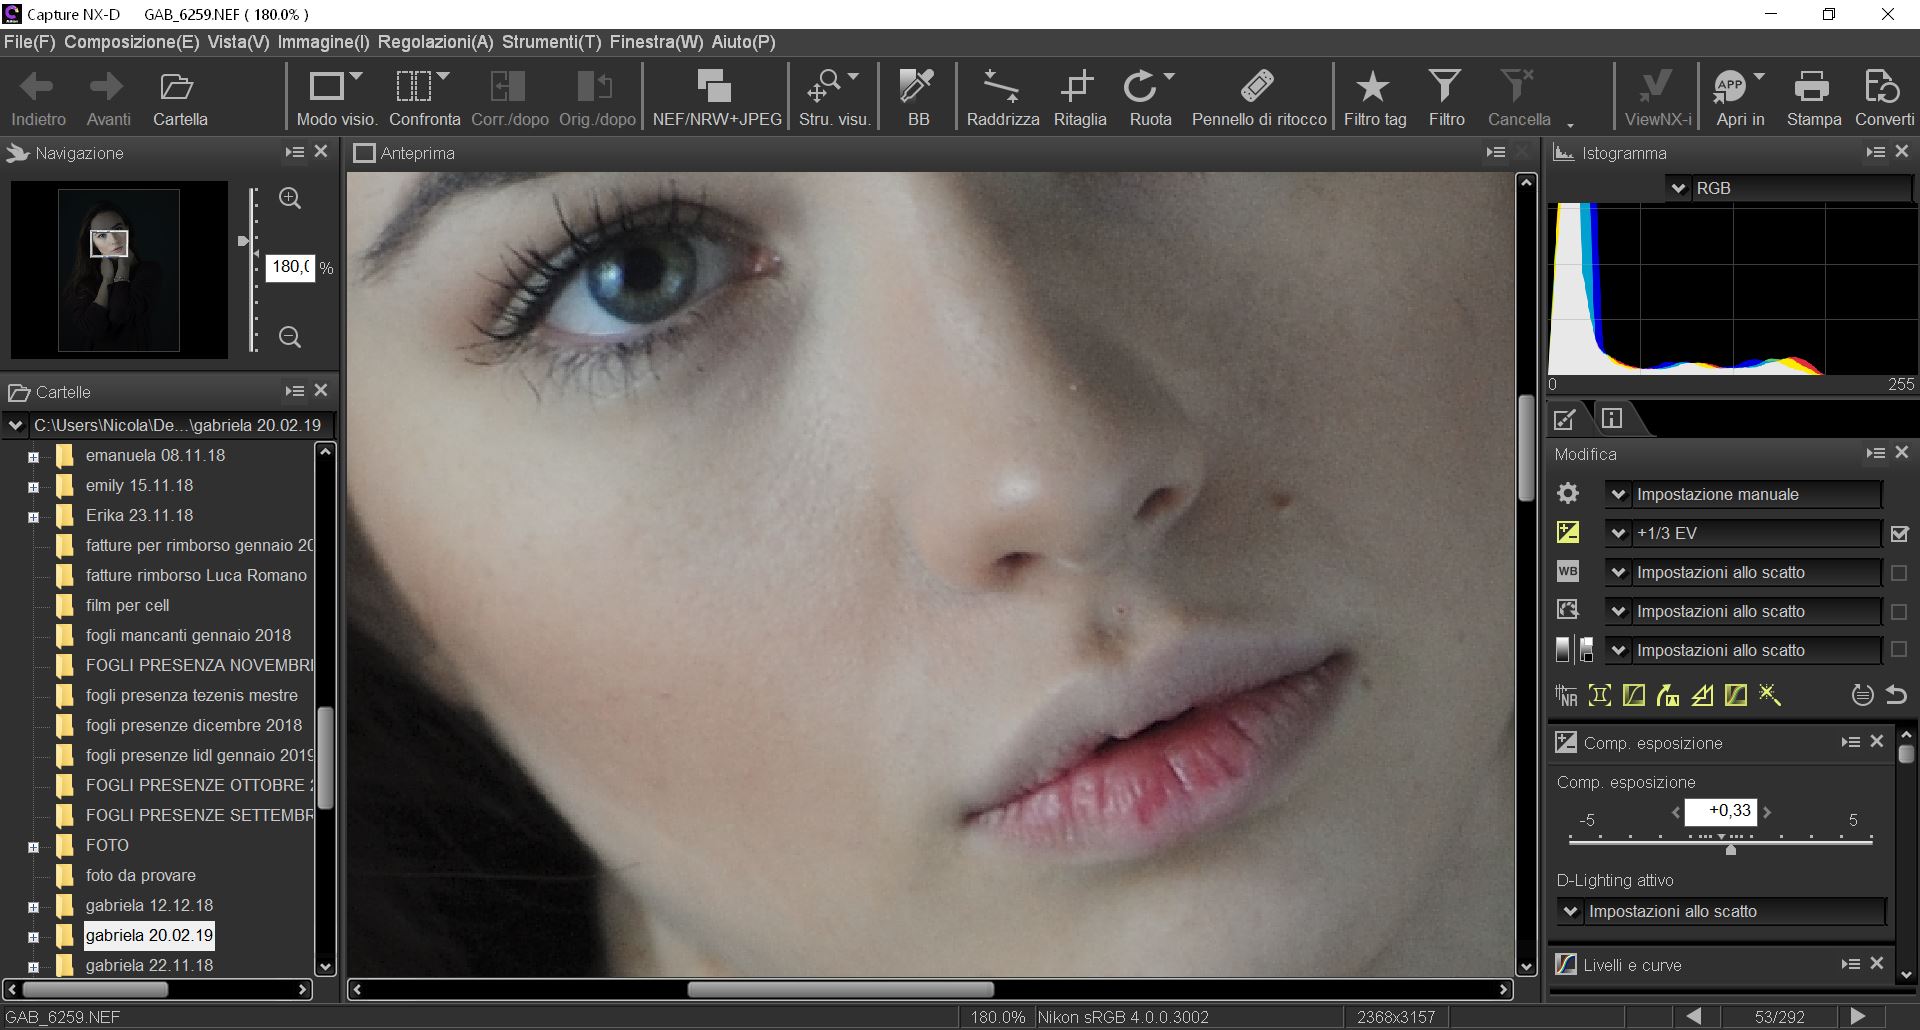Expand the emanuela 08.11.18 folder

[33, 456]
